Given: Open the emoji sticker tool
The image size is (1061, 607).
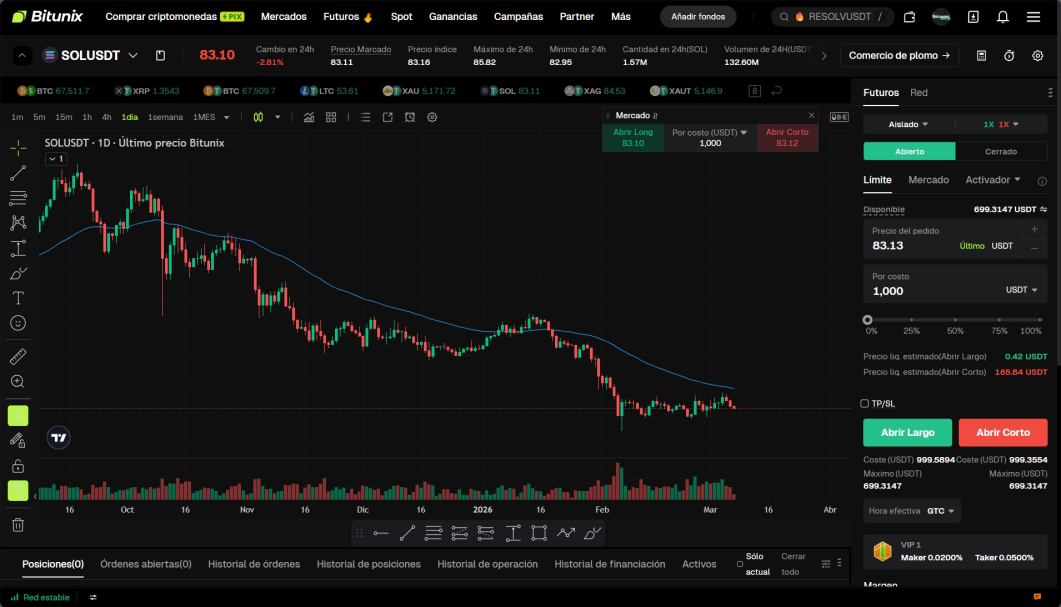Looking at the screenshot, I should pos(18,323).
